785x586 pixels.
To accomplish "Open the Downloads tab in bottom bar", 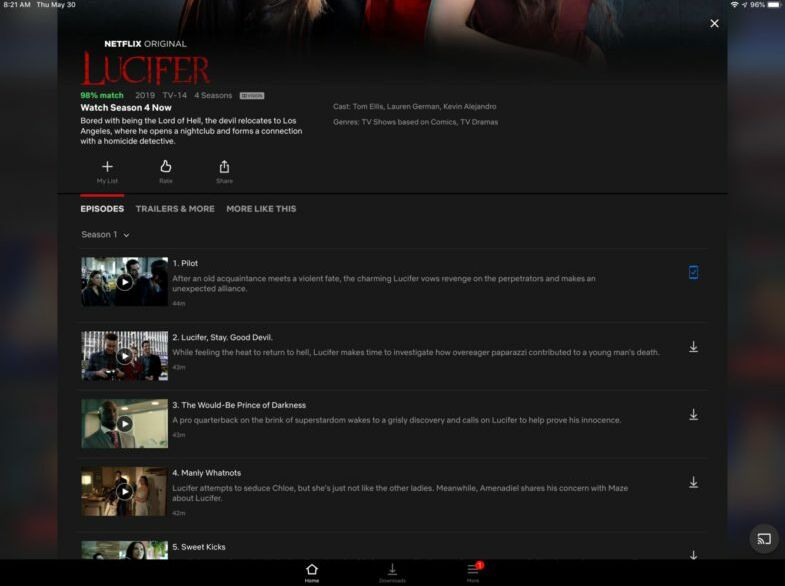I will click(392, 573).
